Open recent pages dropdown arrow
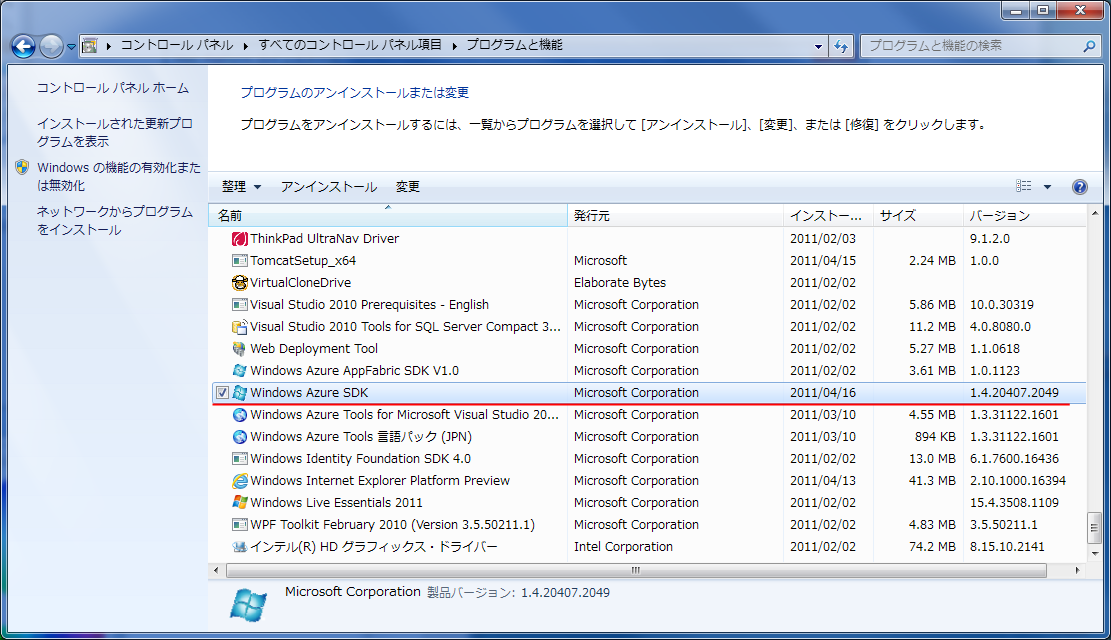The width and height of the screenshot is (1111, 640). click(71, 47)
